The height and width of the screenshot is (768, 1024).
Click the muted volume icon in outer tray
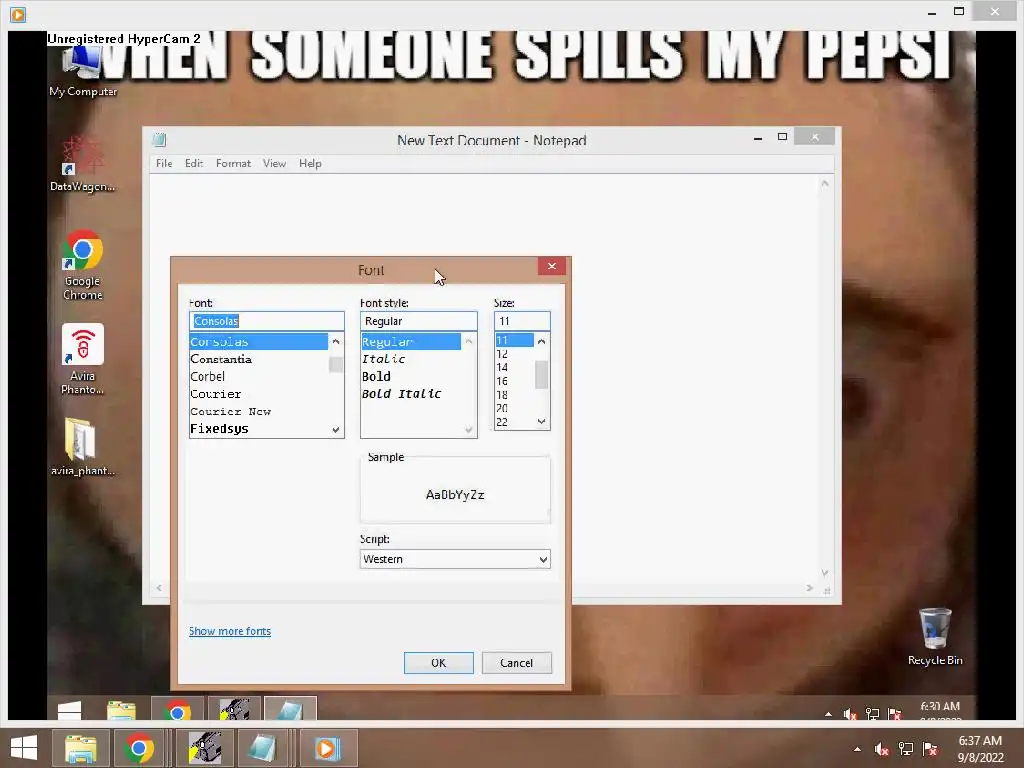click(x=882, y=749)
